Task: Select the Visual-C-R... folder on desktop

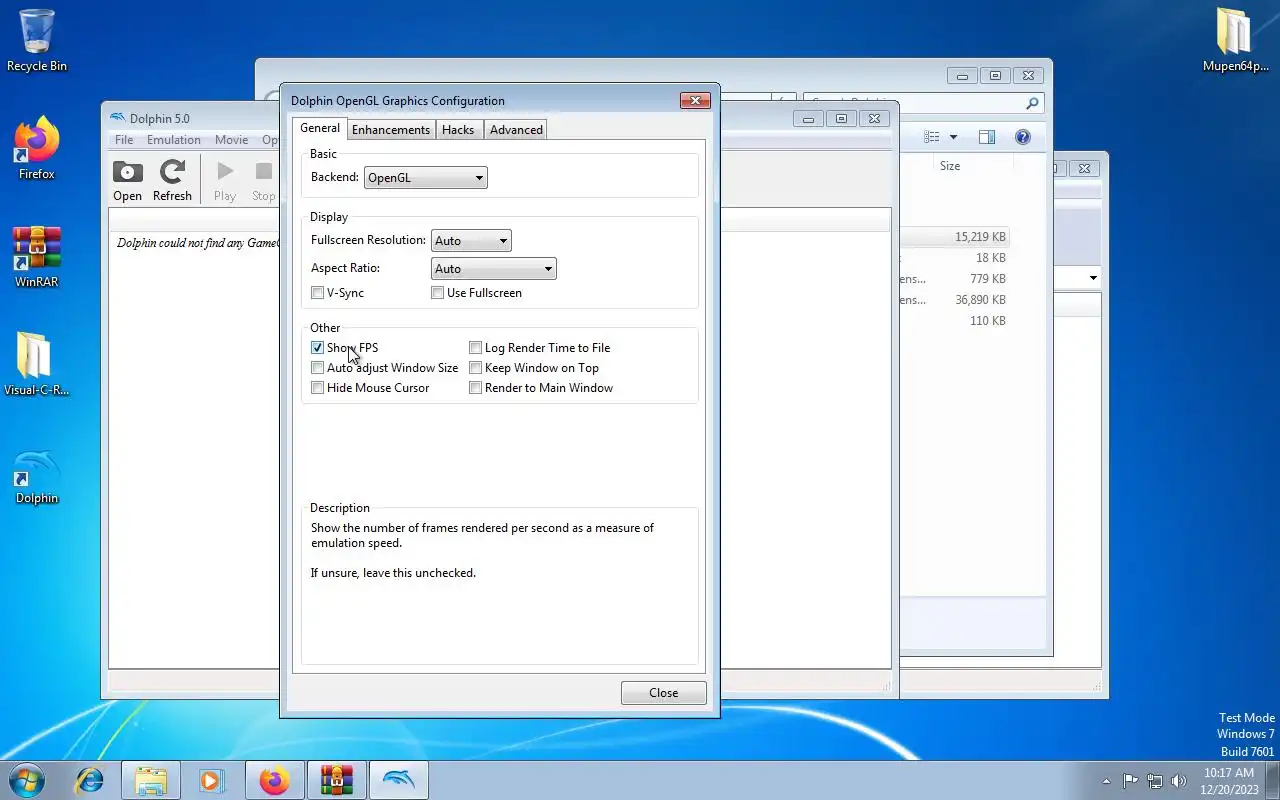Action: pyautogui.click(x=37, y=364)
